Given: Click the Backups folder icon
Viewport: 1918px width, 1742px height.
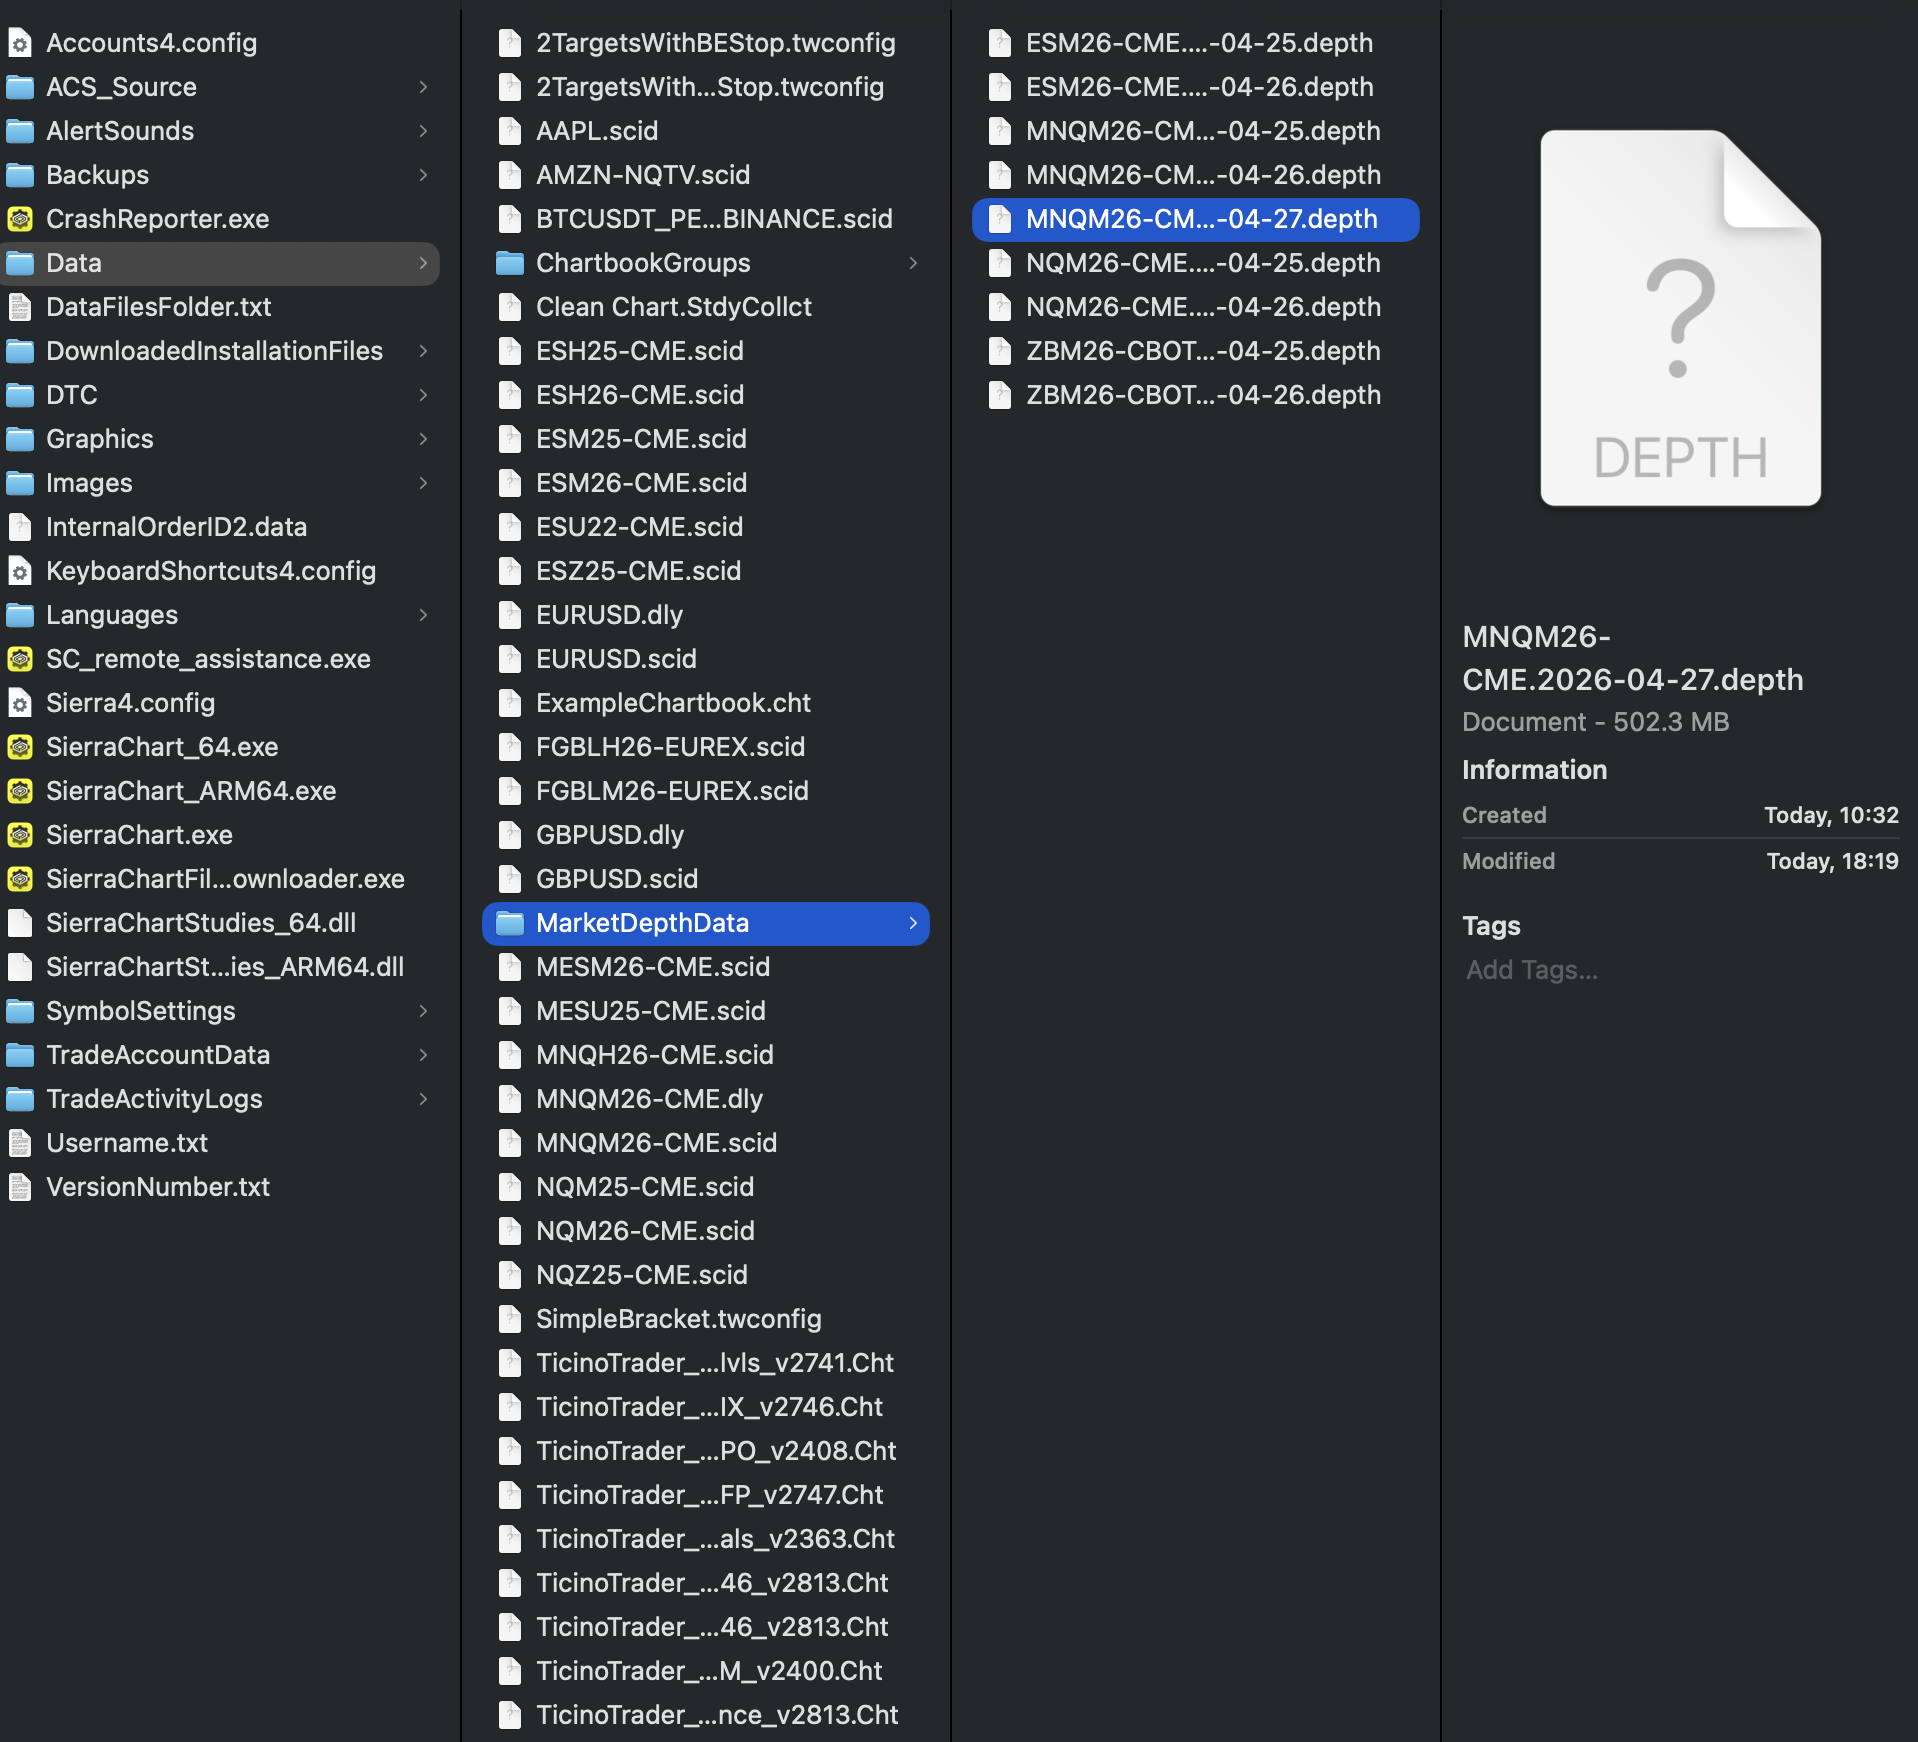Looking at the screenshot, I should (x=20, y=175).
